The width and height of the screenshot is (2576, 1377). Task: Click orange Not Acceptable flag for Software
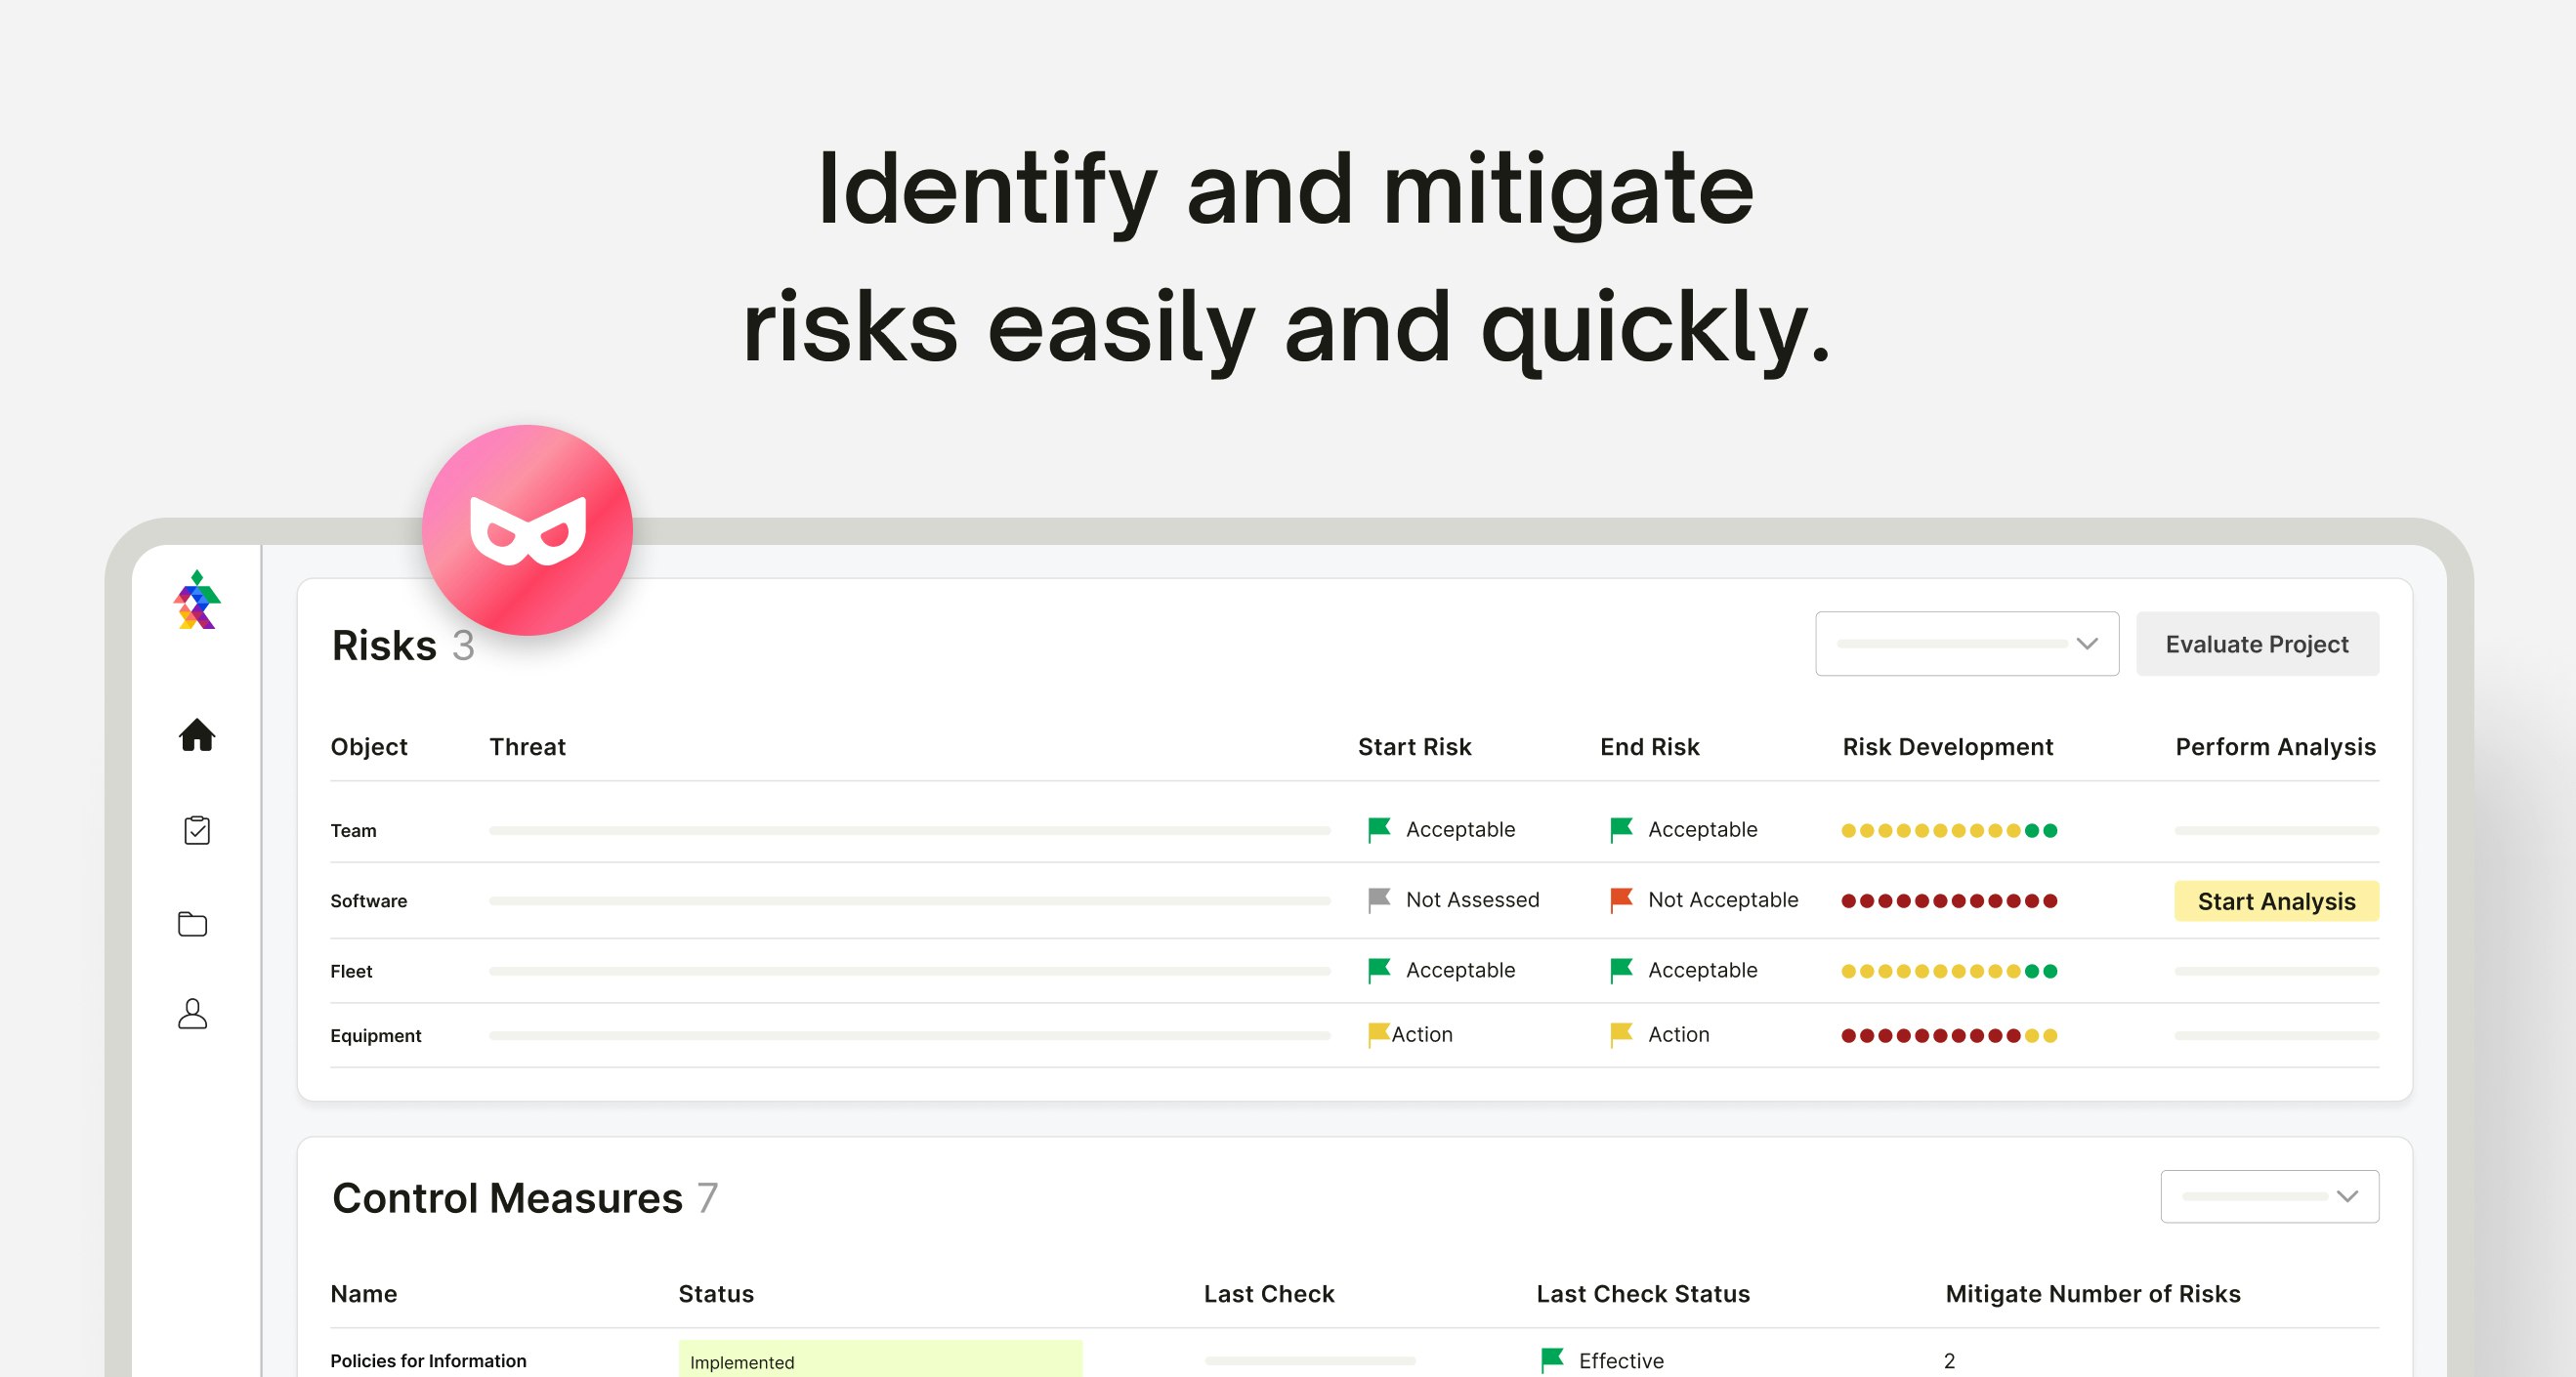point(1621,899)
